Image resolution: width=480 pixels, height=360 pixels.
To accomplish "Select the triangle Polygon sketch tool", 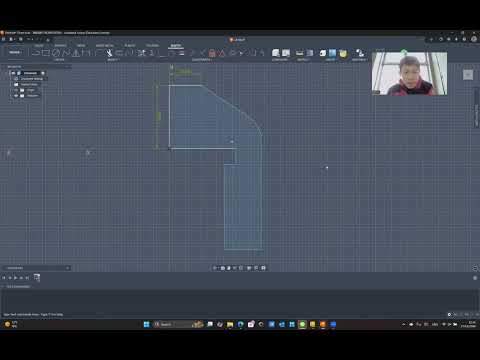I will point(76,53).
